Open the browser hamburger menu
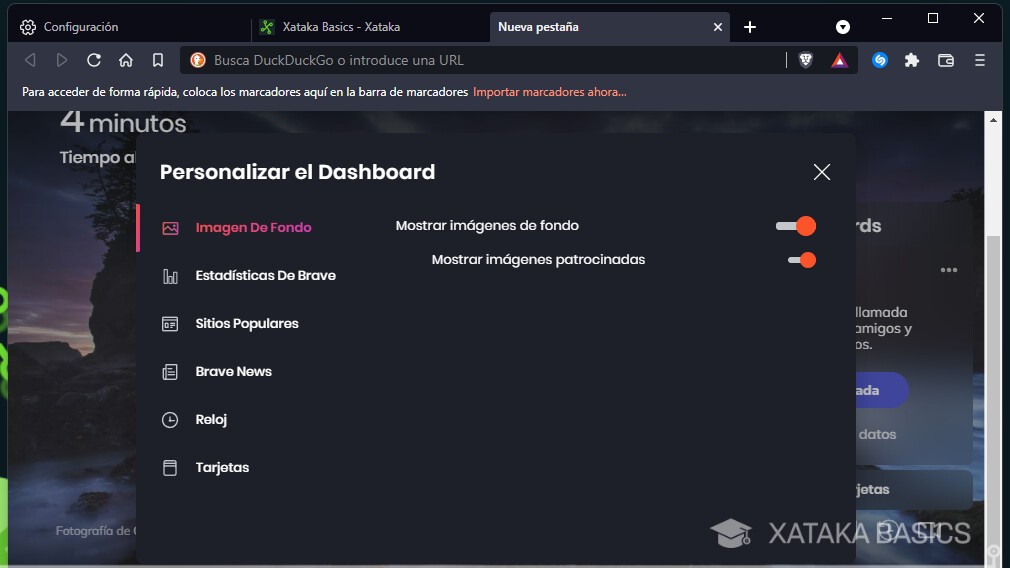 click(980, 60)
